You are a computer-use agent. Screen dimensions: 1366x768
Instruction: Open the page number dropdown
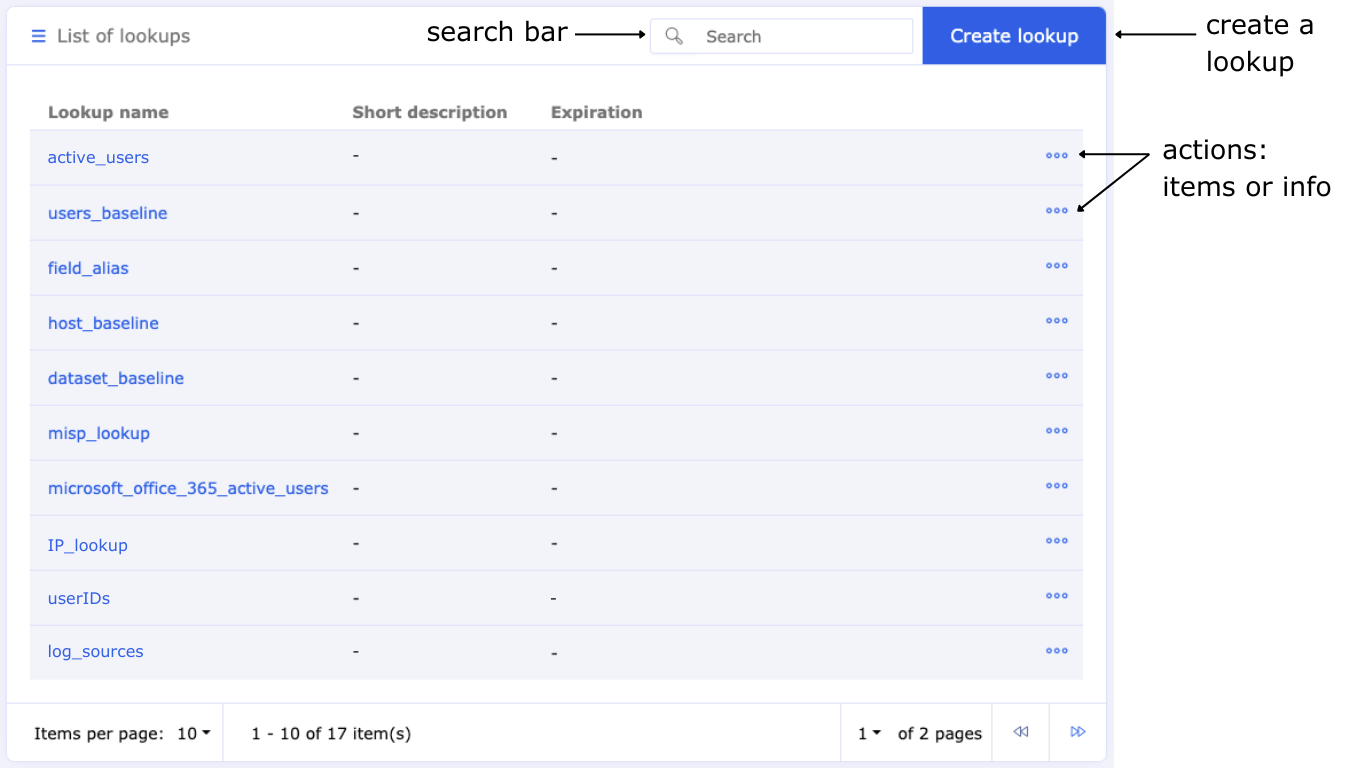[869, 733]
